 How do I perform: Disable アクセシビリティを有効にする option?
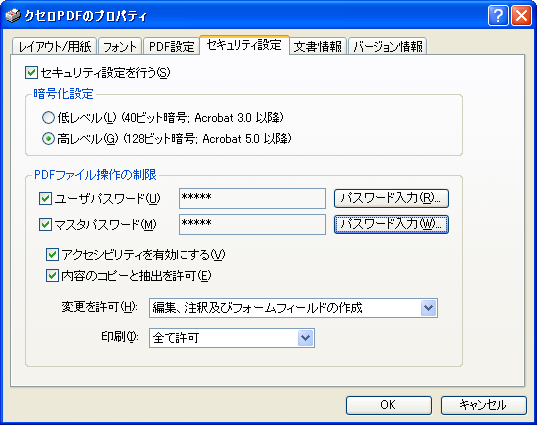[52, 255]
